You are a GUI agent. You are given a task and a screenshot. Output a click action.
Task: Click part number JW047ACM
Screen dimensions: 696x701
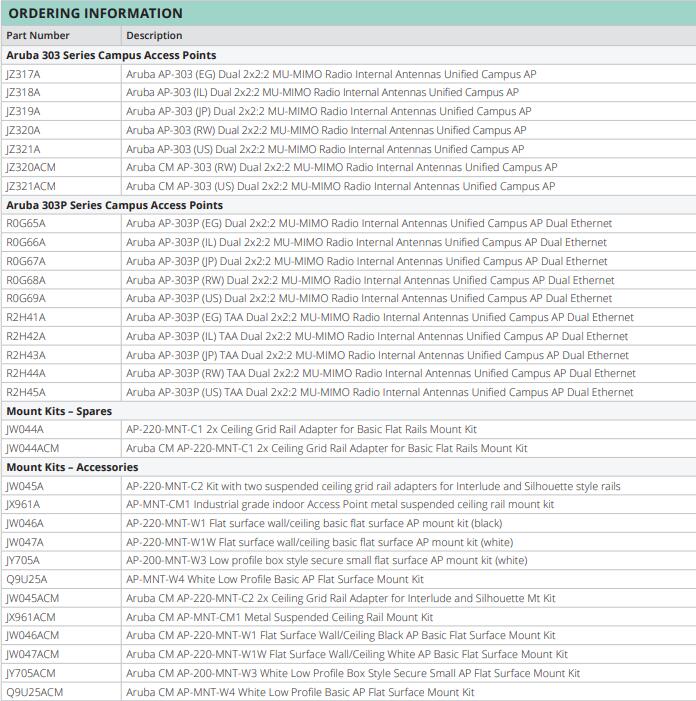pyautogui.click(x=33, y=655)
